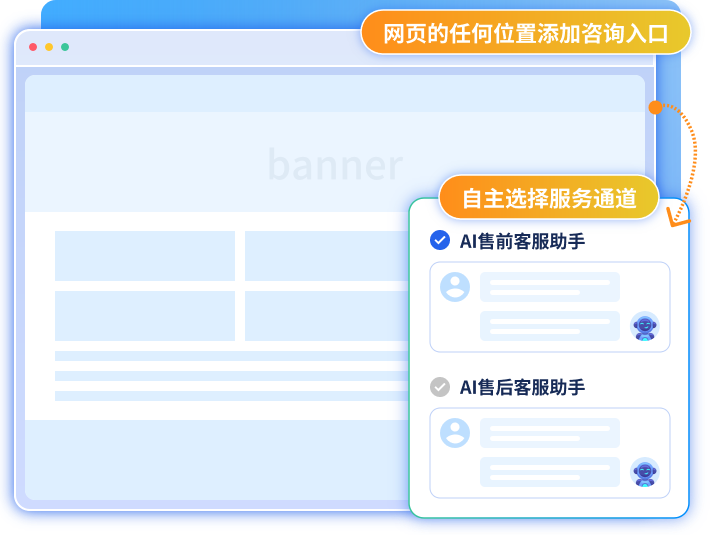
Task: Click the robot avatar in the AI售后客服助手 chat
Action: point(645,473)
